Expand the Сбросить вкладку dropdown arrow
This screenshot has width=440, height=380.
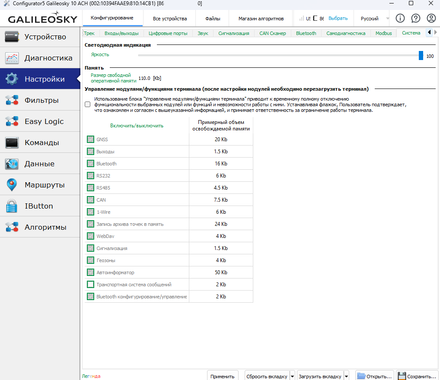(x=292, y=376)
